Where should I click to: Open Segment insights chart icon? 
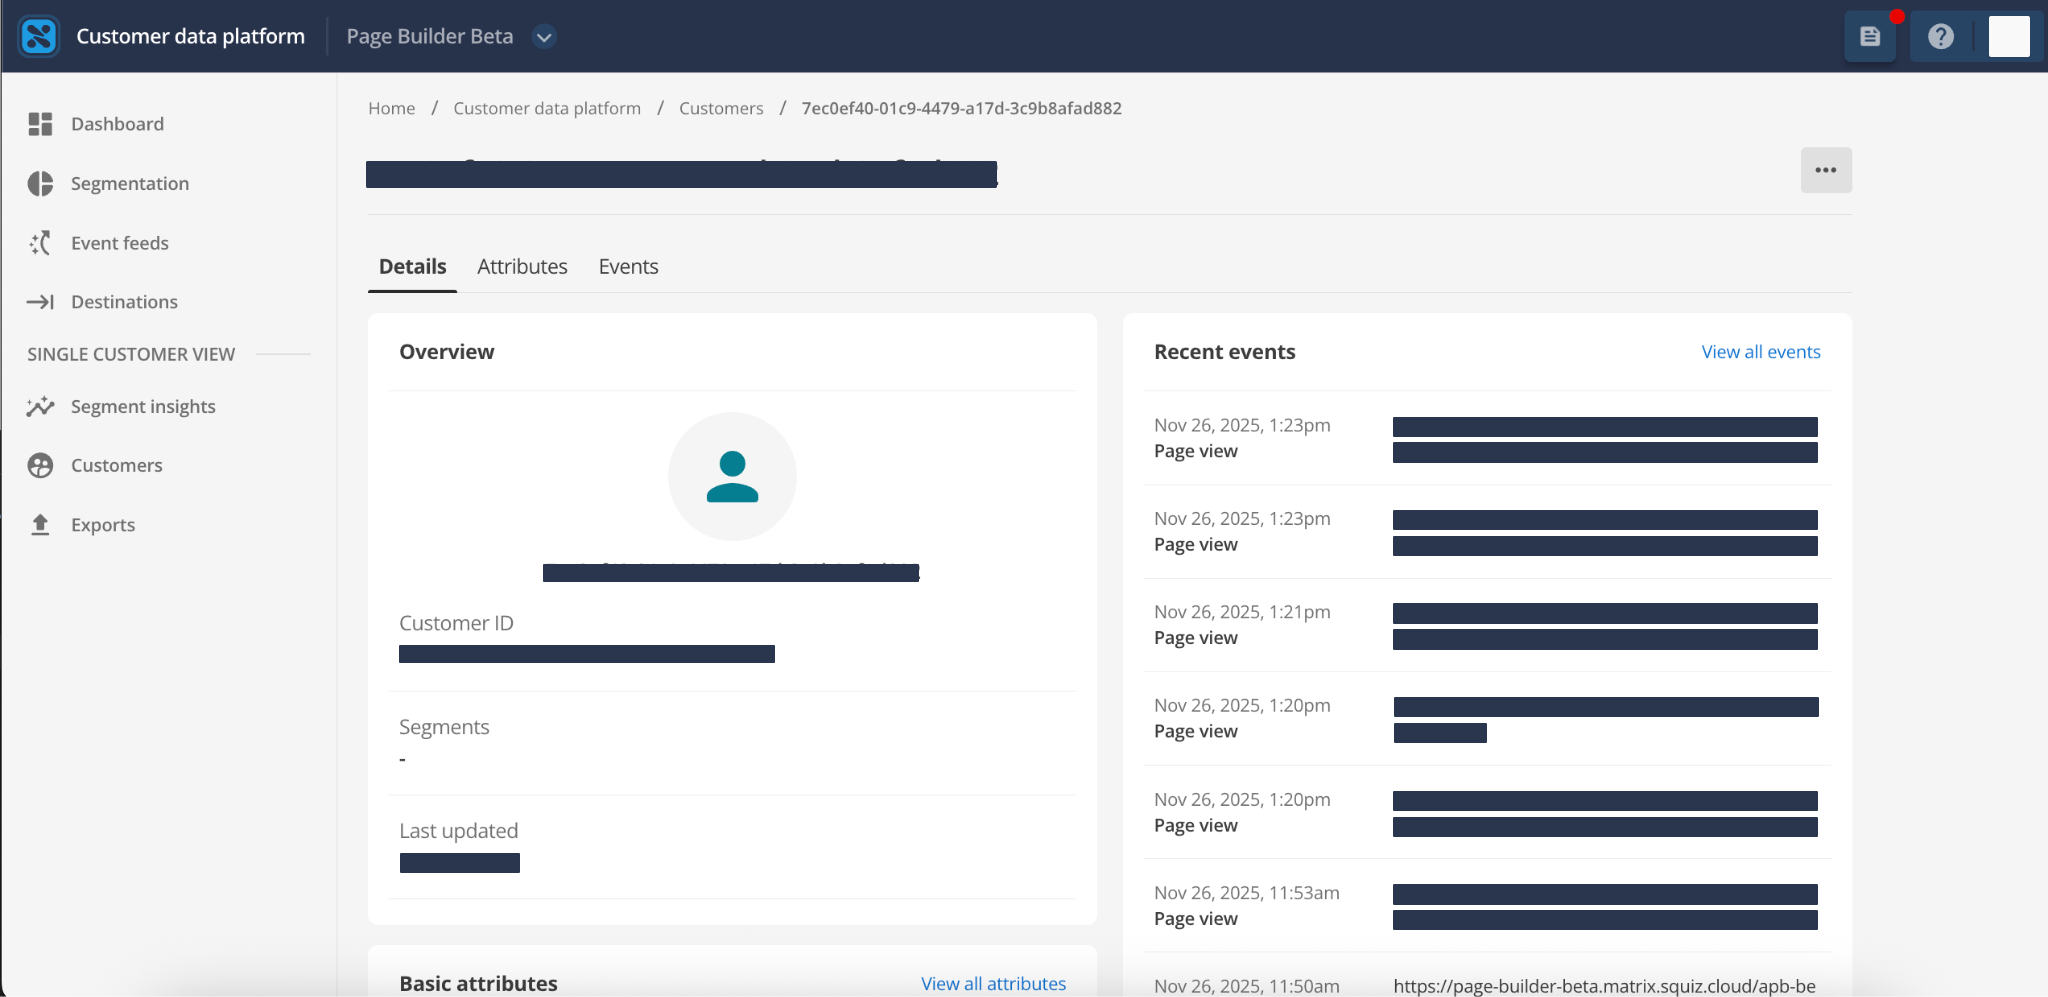click(40, 407)
